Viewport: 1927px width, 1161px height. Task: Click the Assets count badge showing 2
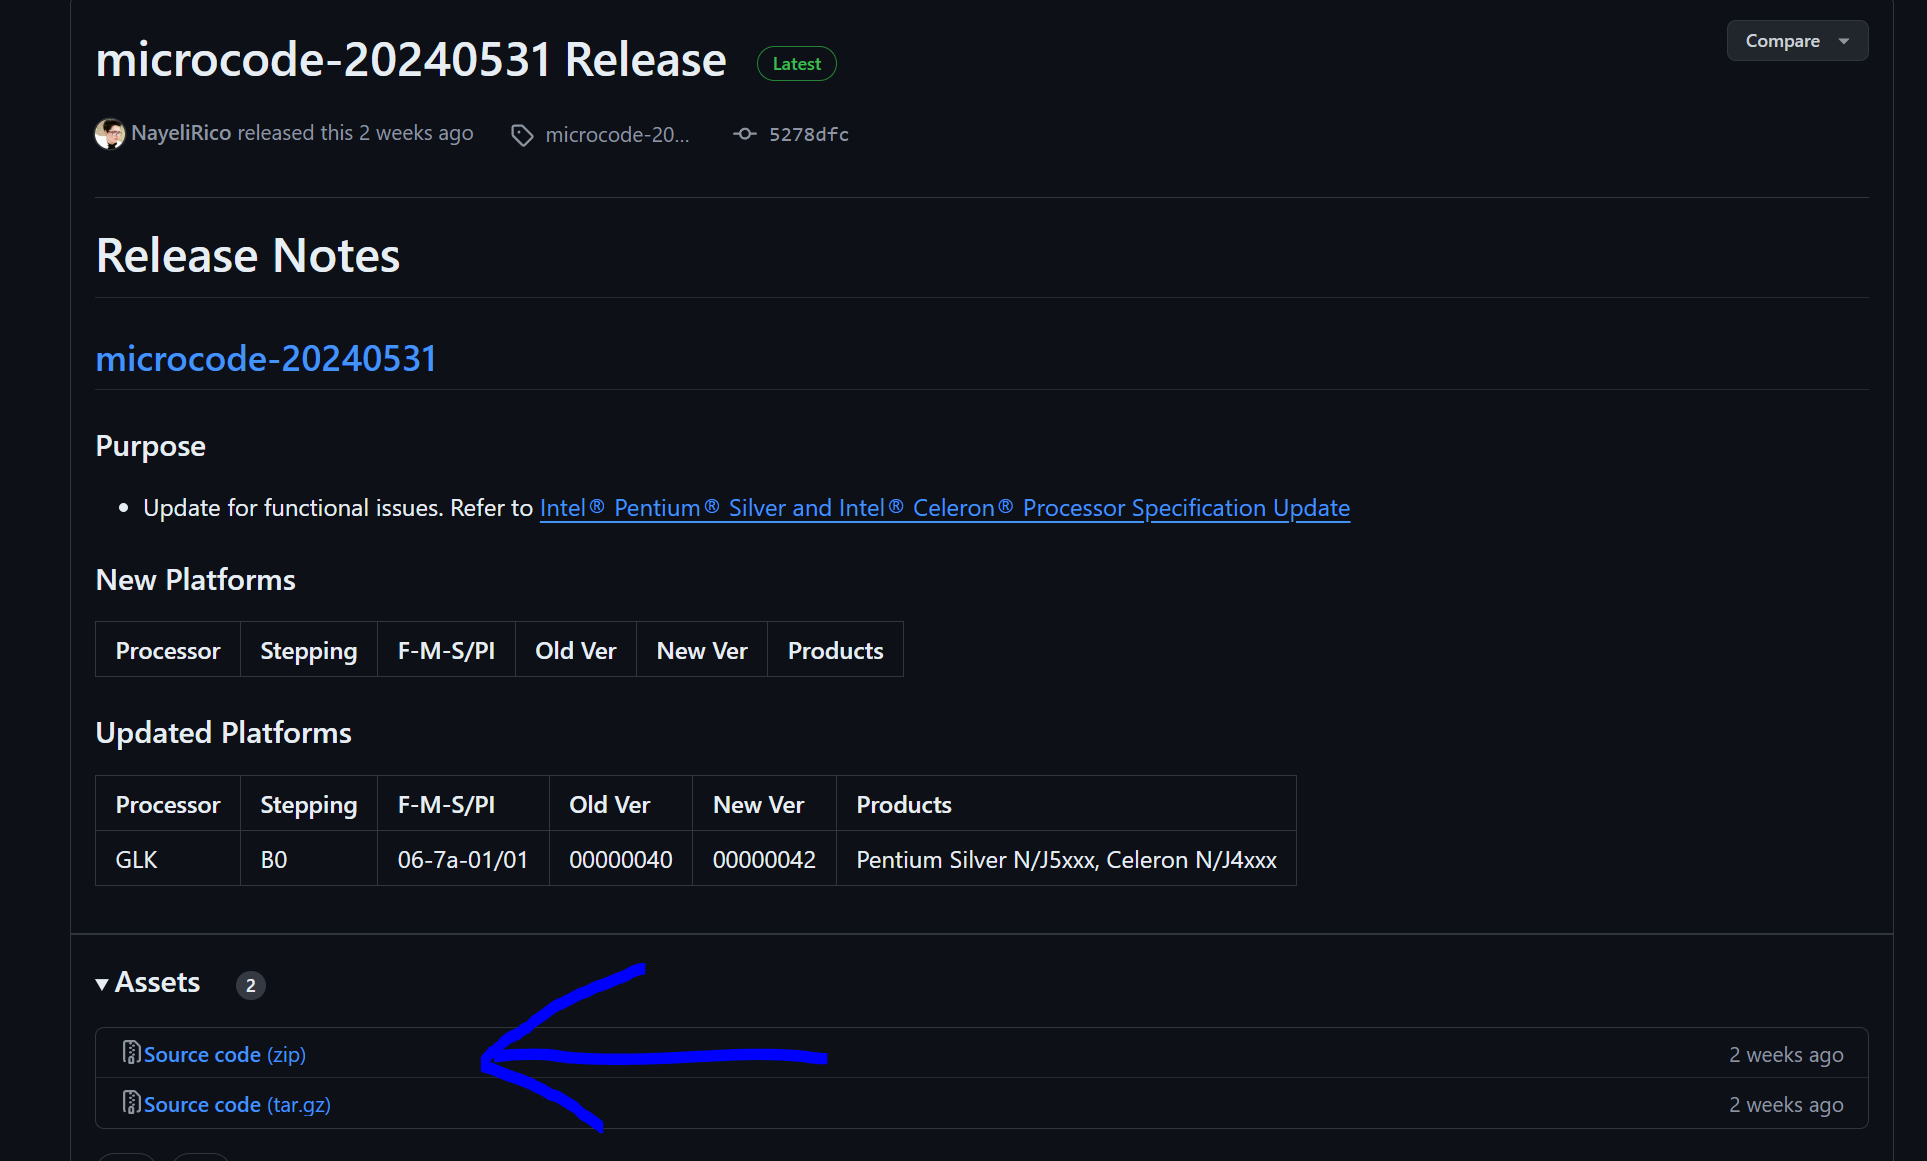pos(250,985)
